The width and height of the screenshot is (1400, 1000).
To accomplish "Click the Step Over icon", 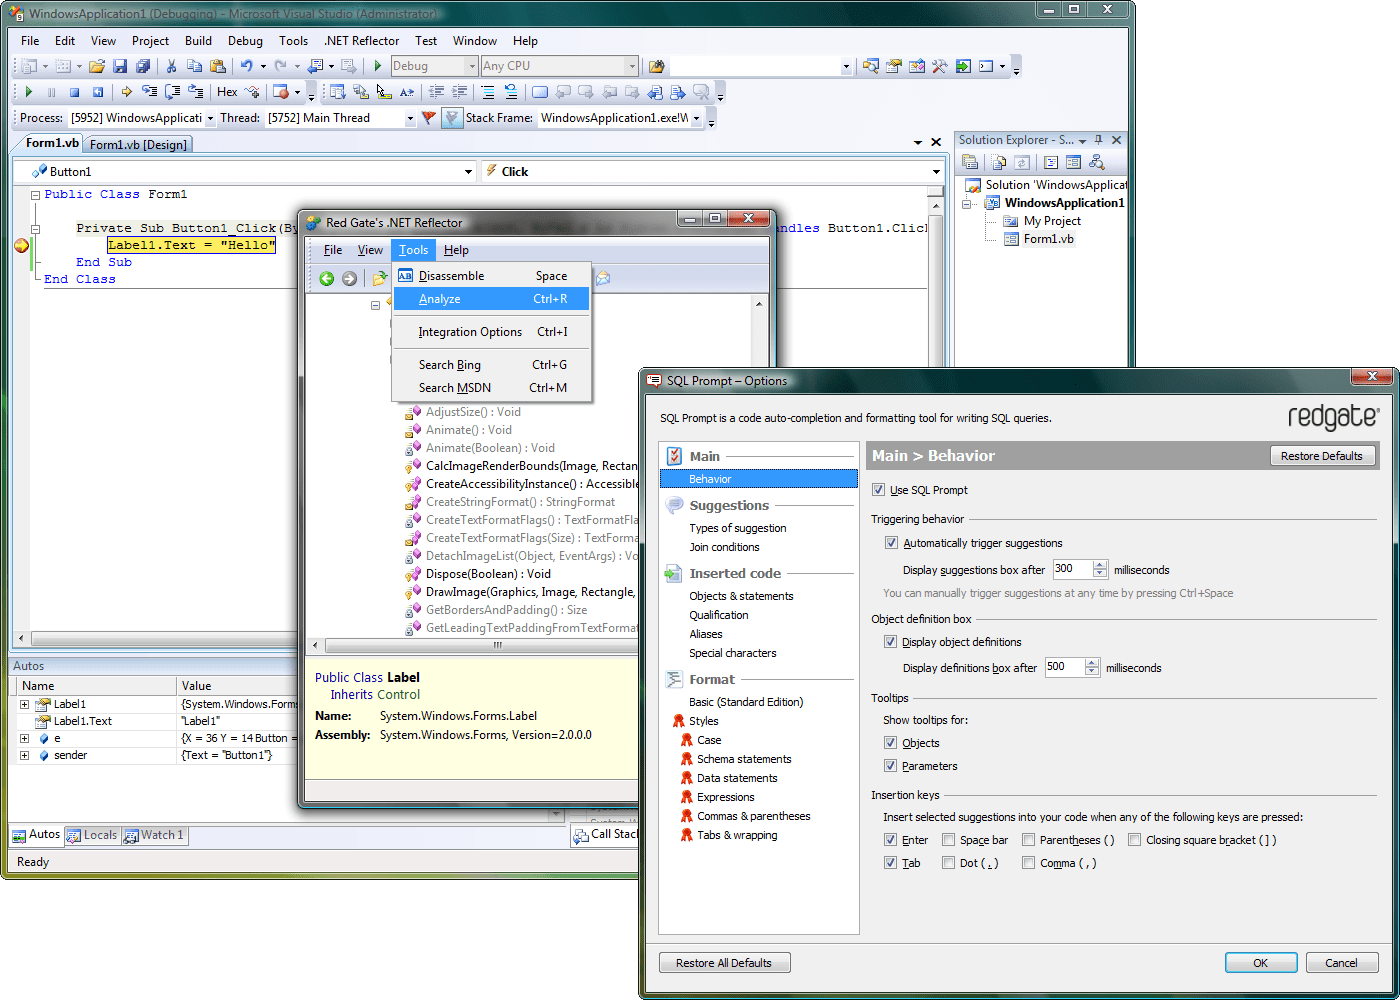I will (x=172, y=92).
